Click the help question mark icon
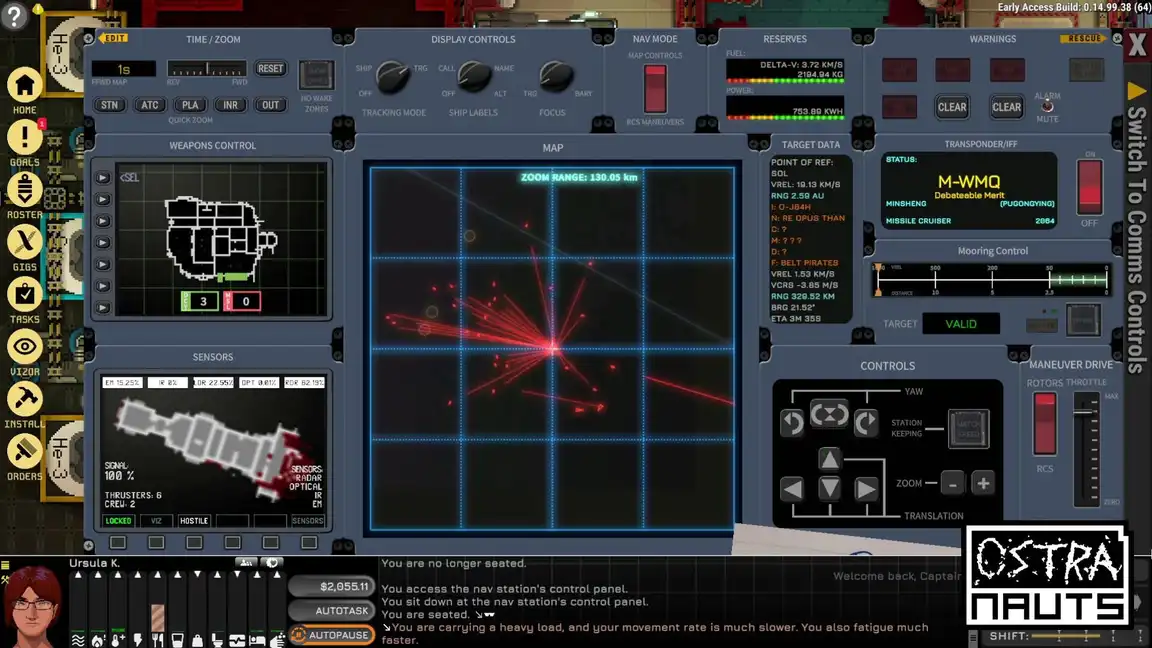 [x=14, y=15]
